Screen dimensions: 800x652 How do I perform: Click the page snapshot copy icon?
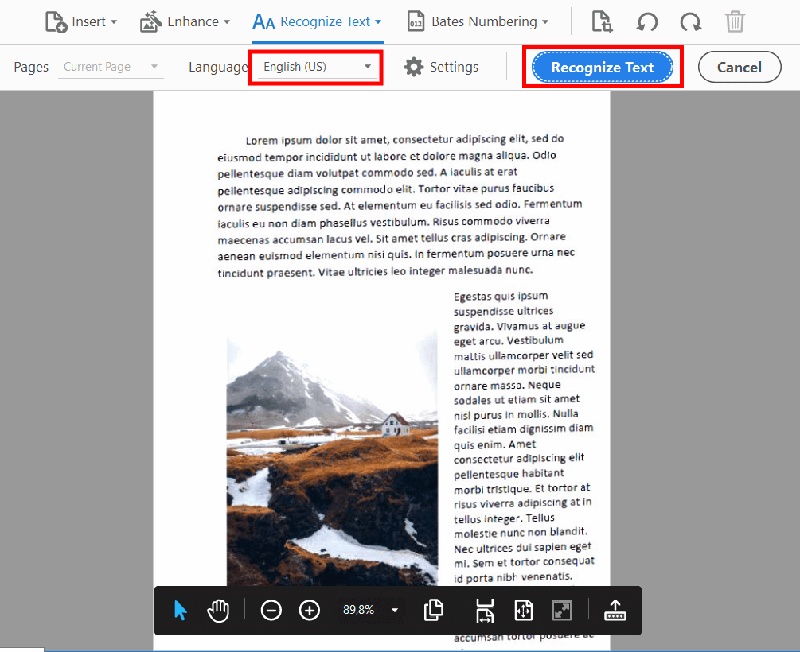point(433,610)
